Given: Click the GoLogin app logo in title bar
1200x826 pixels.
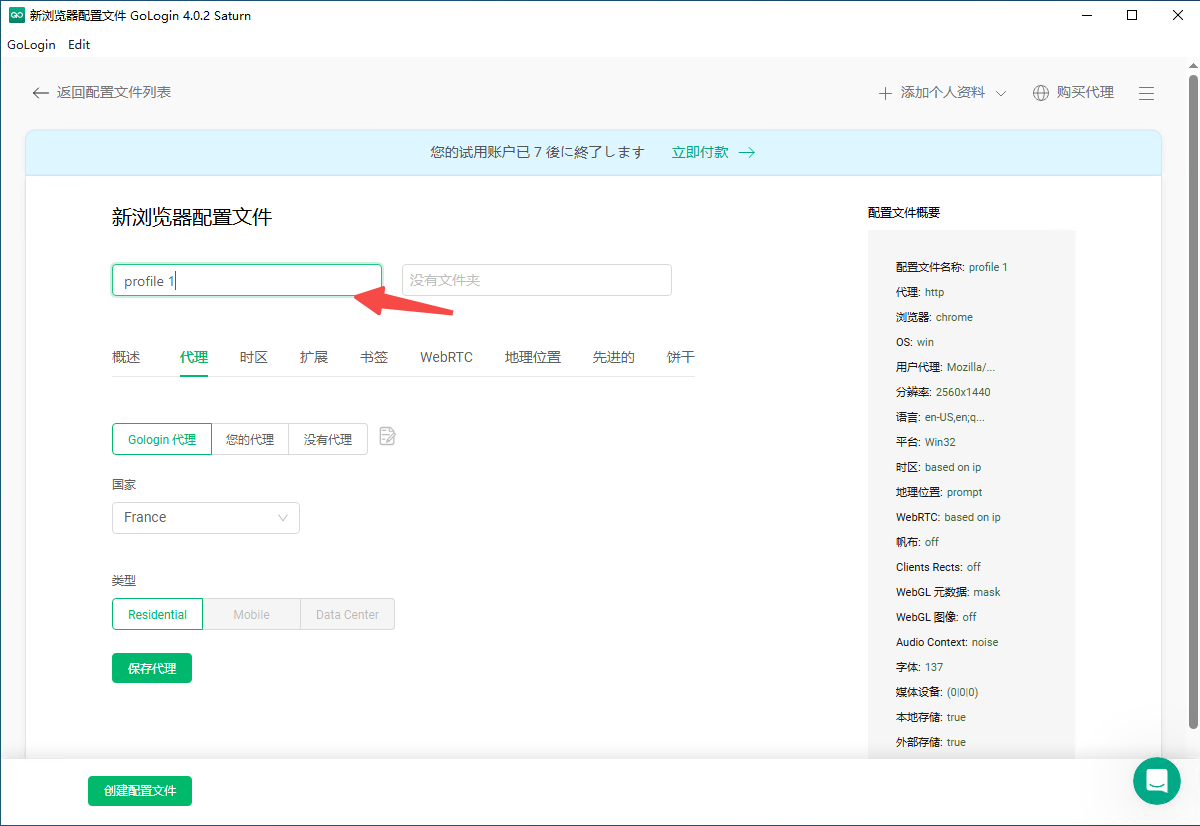Looking at the screenshot, I should pyautogui.click(x=16, y=15).
